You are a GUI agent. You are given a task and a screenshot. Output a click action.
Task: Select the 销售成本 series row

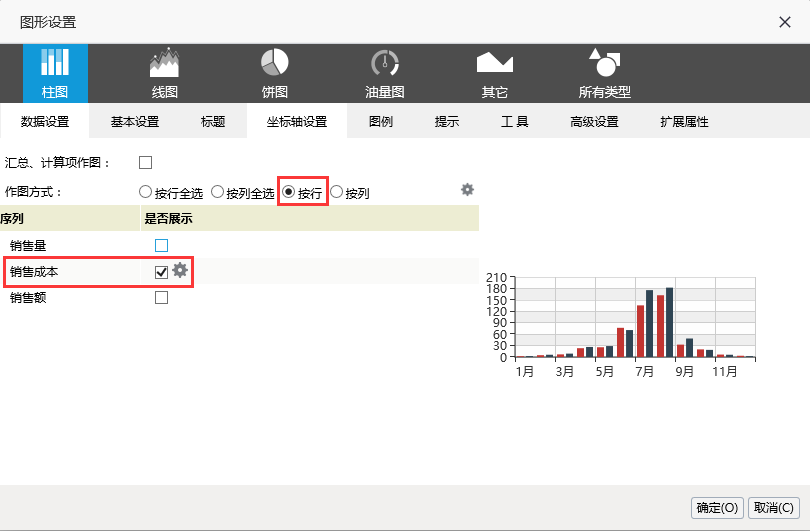[x=240, y=271]
